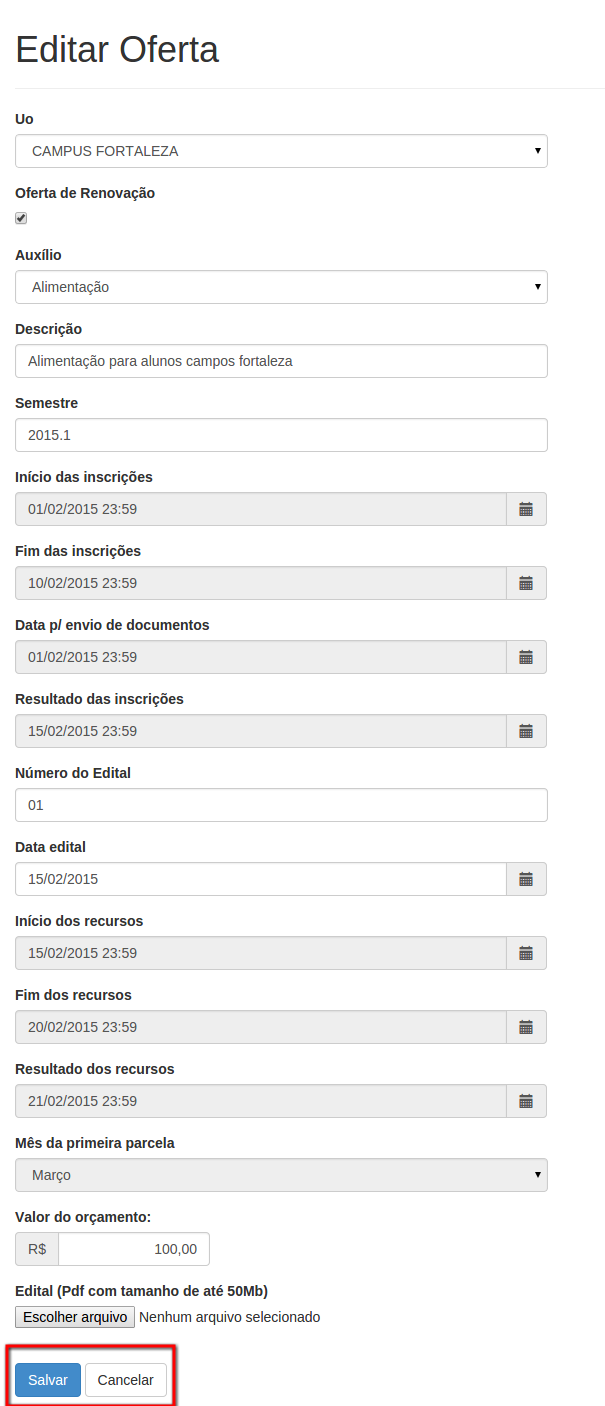
Task: Open Mês da primeira parcela dropdown
Action: pyautogui.click(x=281, y=1175)
